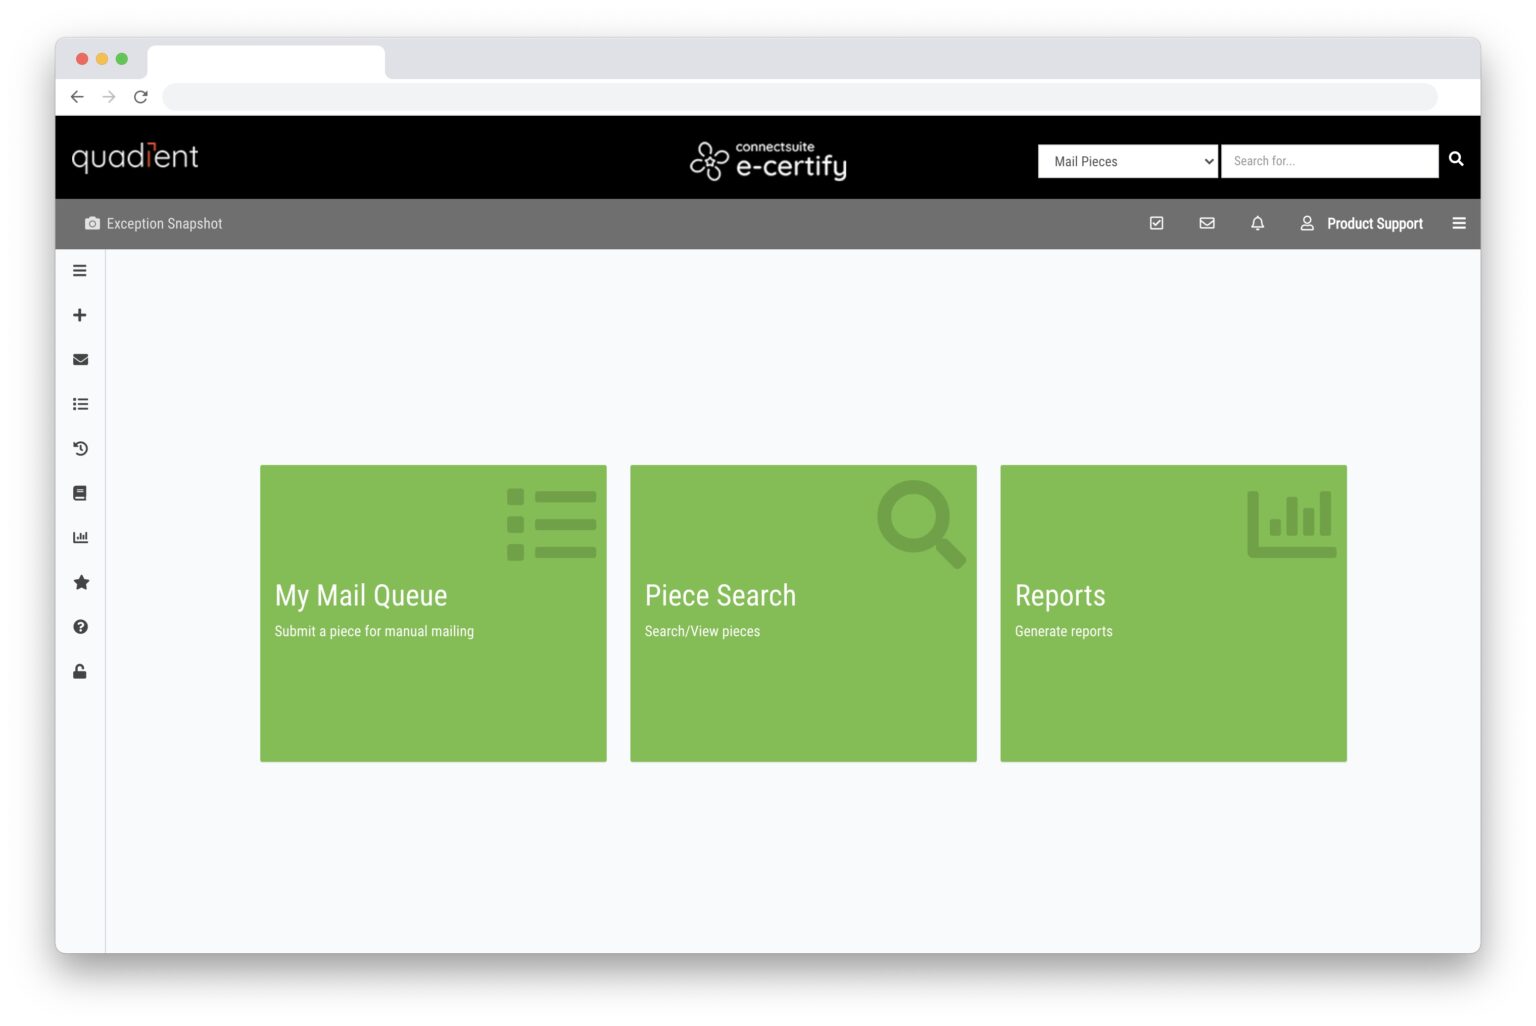Click the plus icon to add a new item
The image size is (1536, 1026).
coord(80,314)
